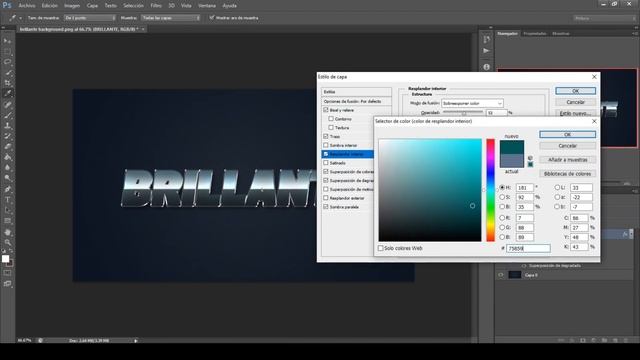
Task: Toggle Quick Mask mode icon
Action: 7,273
